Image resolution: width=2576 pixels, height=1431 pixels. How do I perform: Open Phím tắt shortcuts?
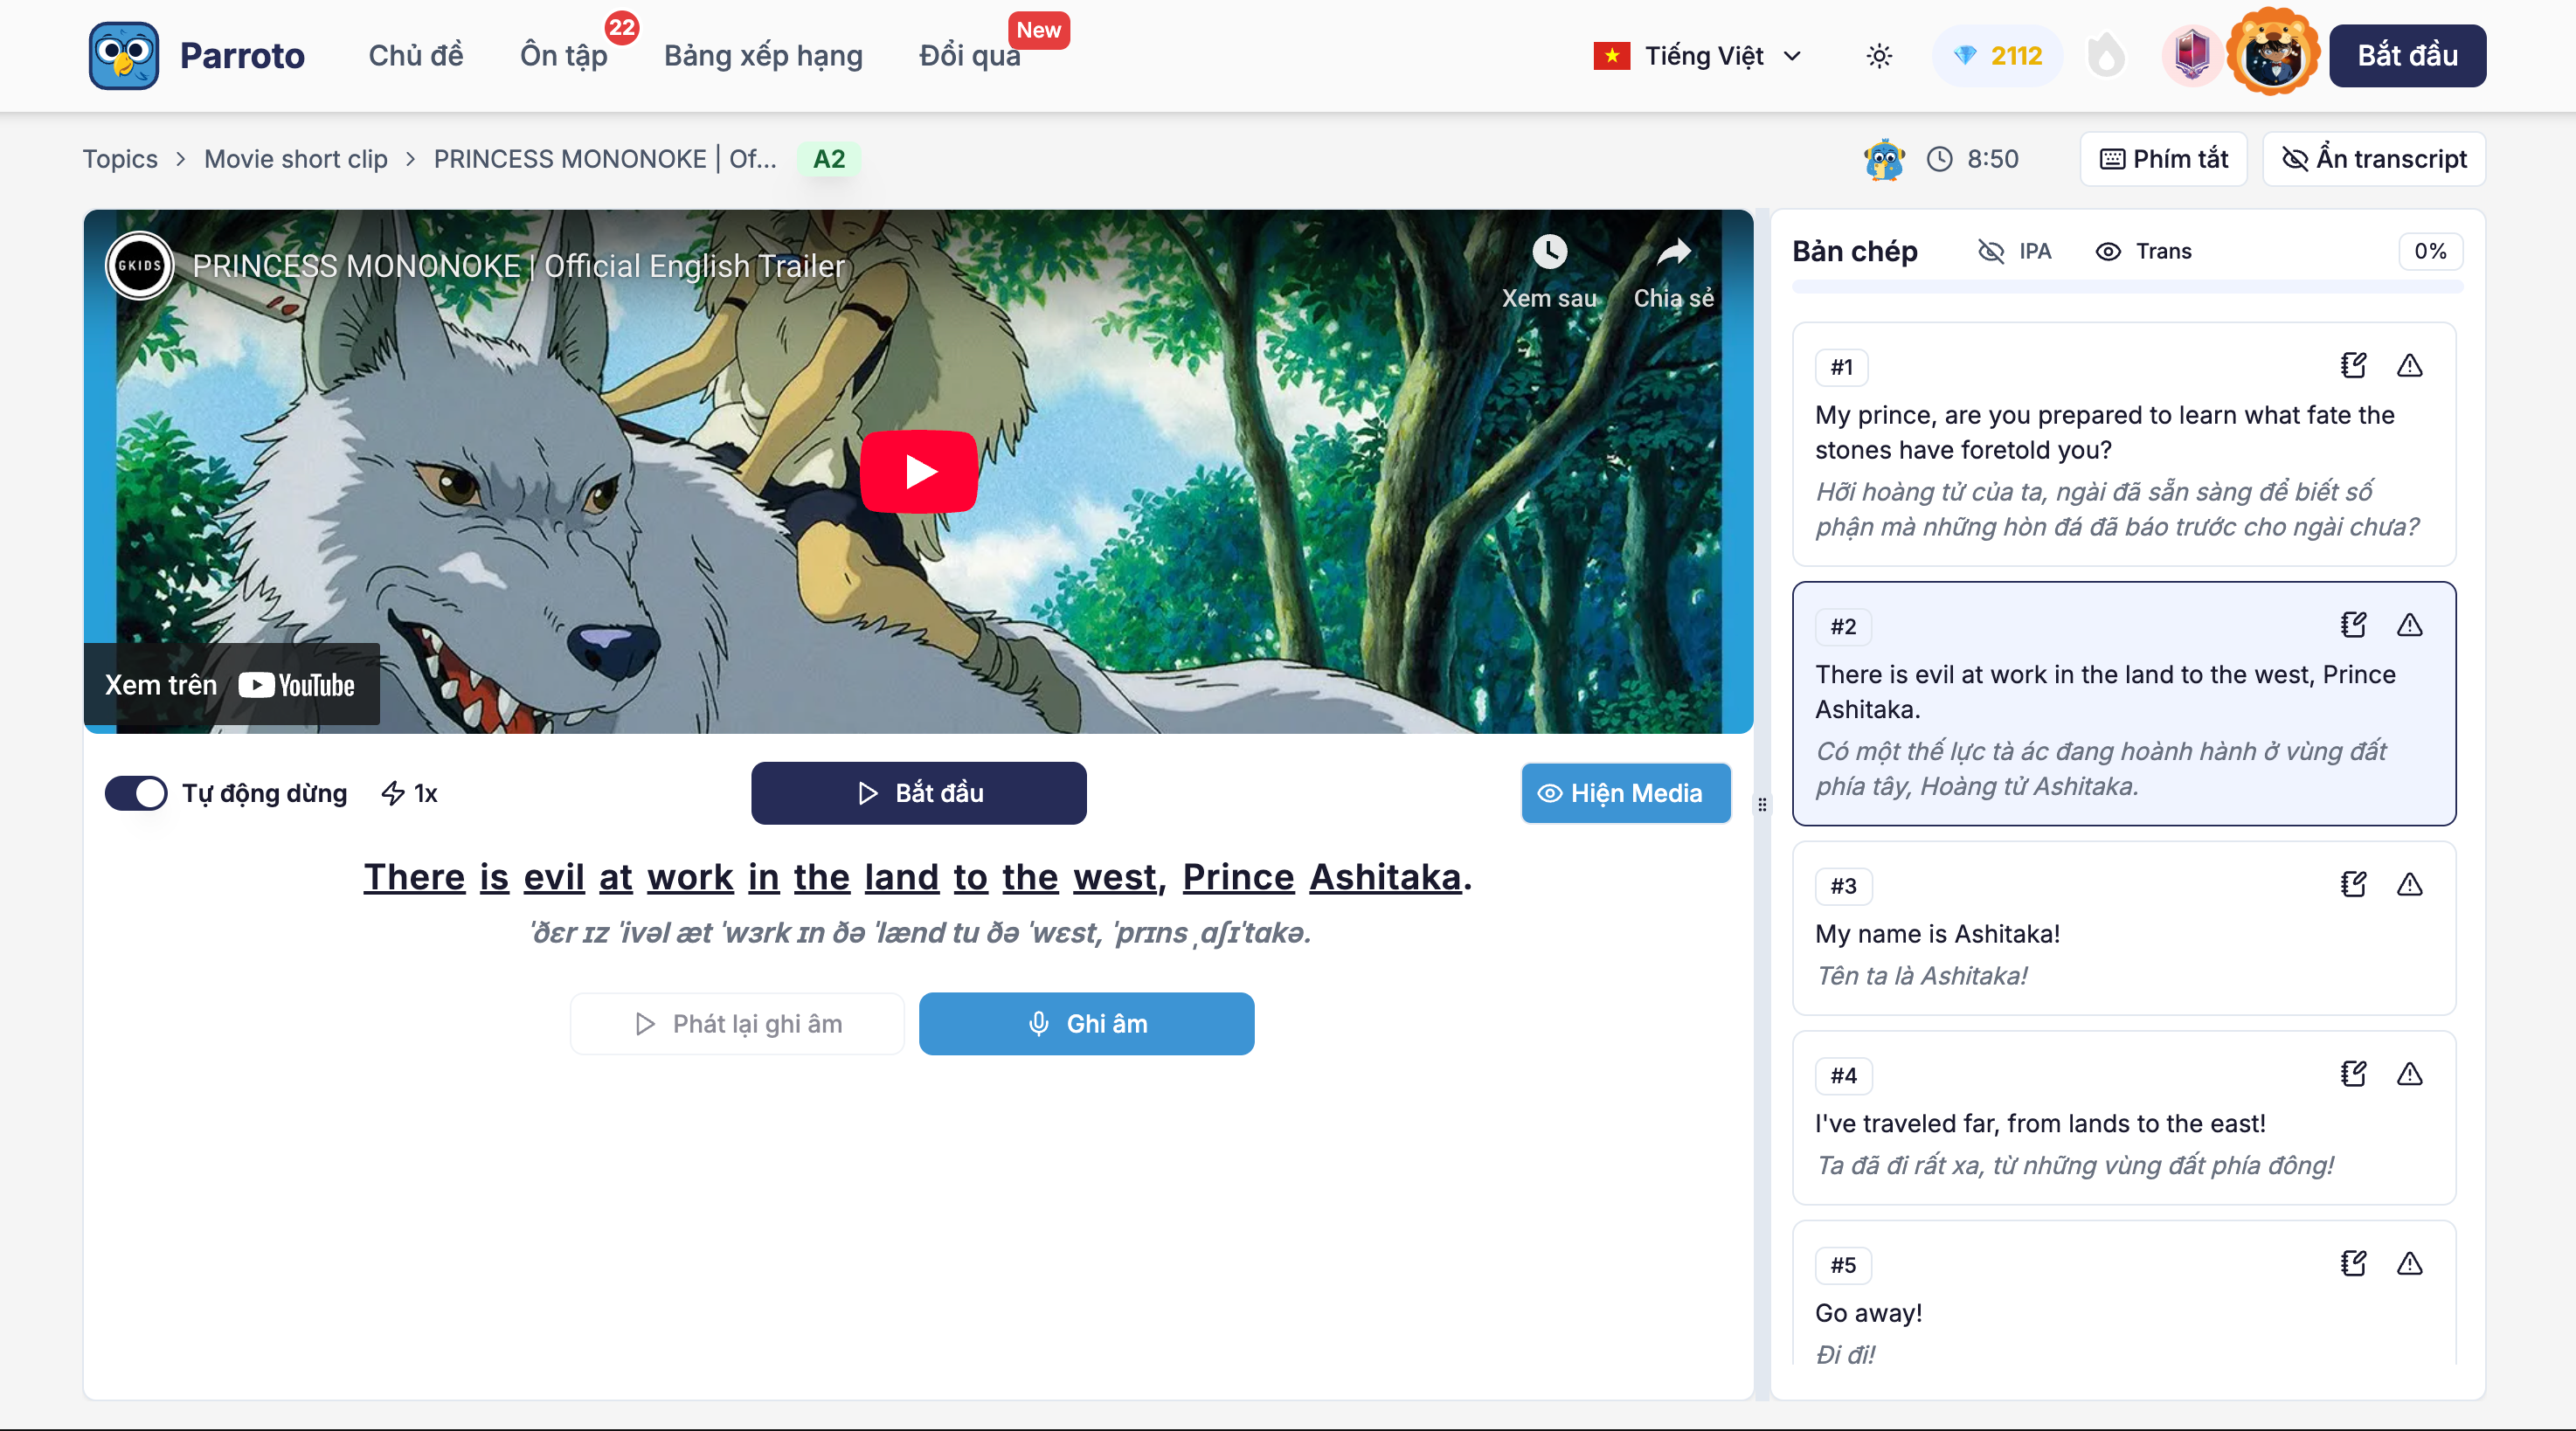coord(2164,159)
